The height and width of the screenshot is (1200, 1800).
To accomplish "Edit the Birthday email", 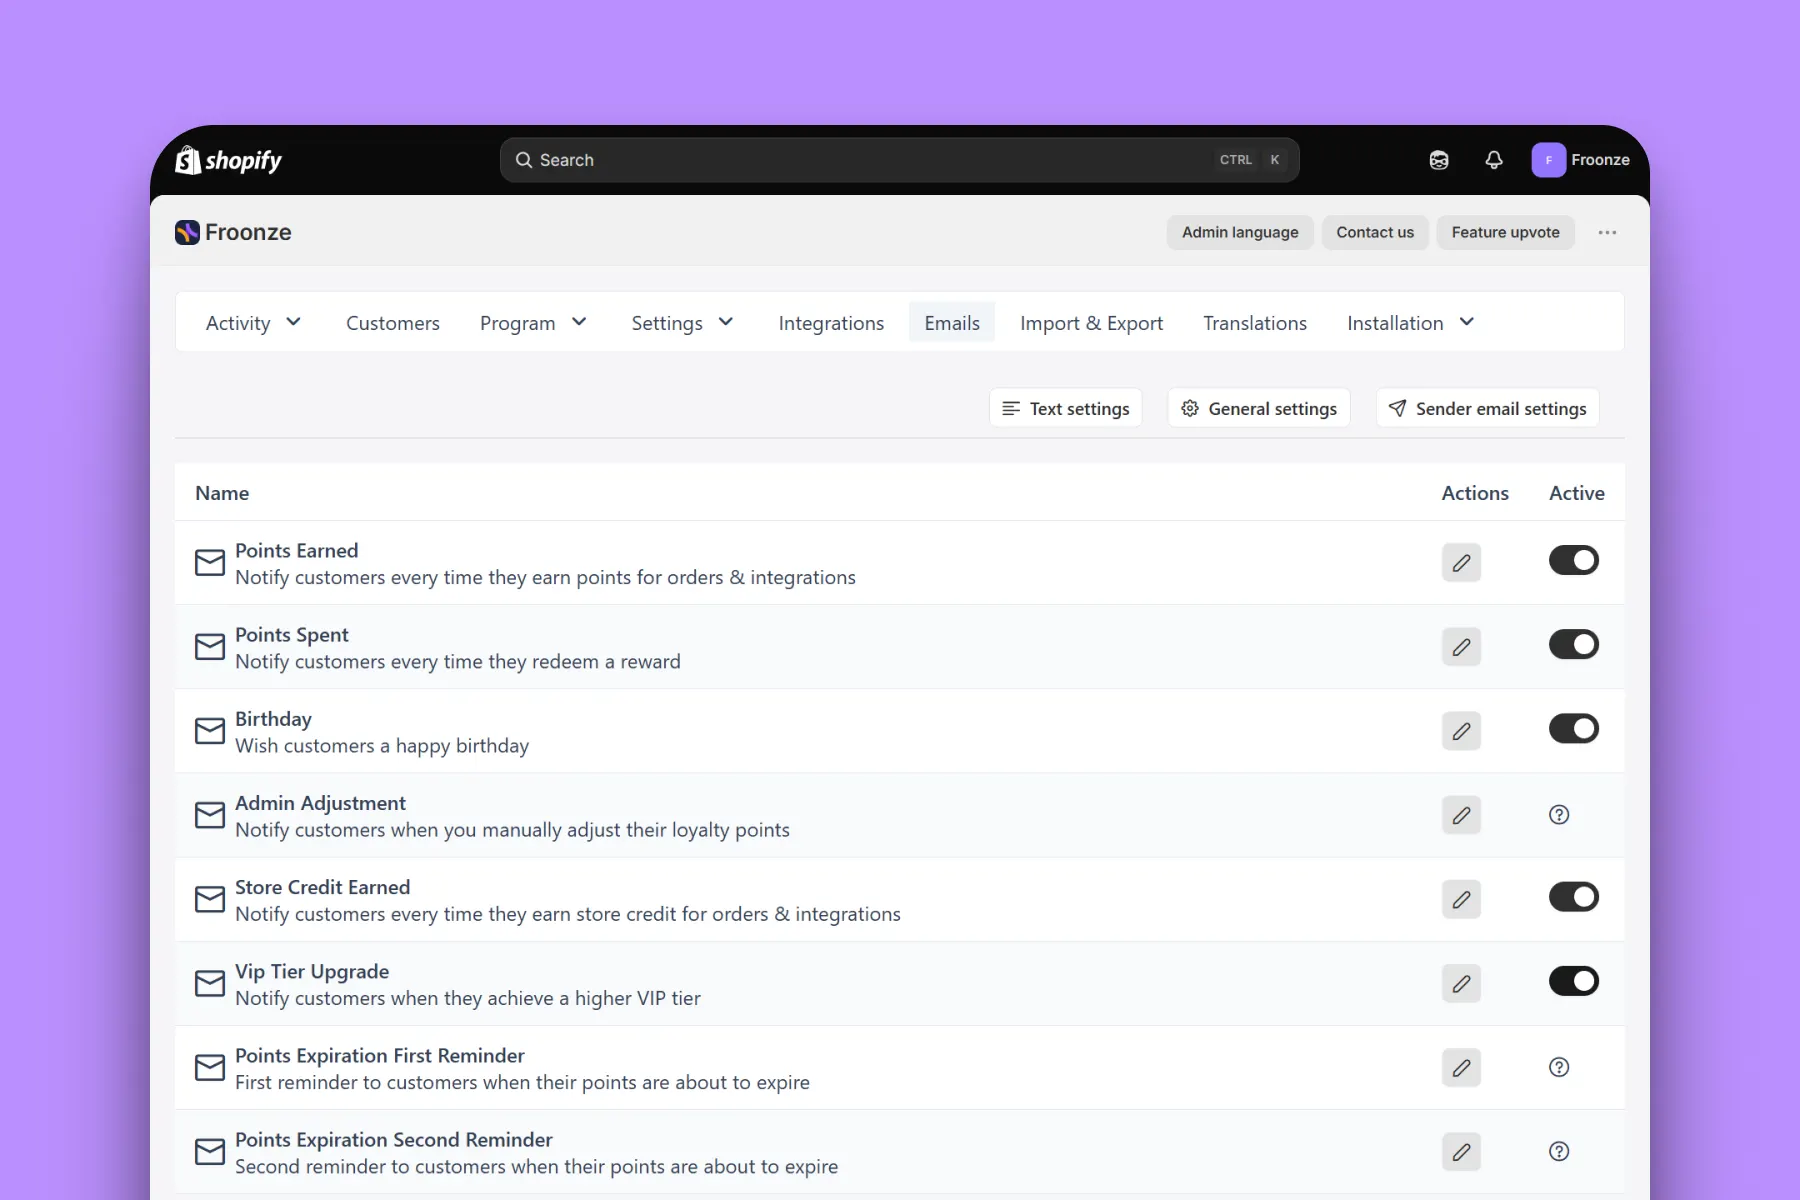I will pyautogui.click(x=1461, y=730).
